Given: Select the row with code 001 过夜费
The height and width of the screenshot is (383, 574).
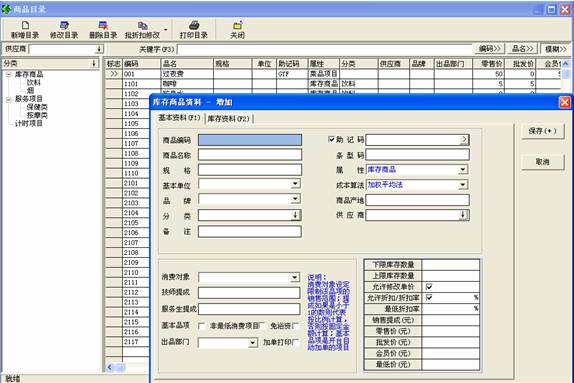Looking at the screenshot, I should [x=333, y=74].
